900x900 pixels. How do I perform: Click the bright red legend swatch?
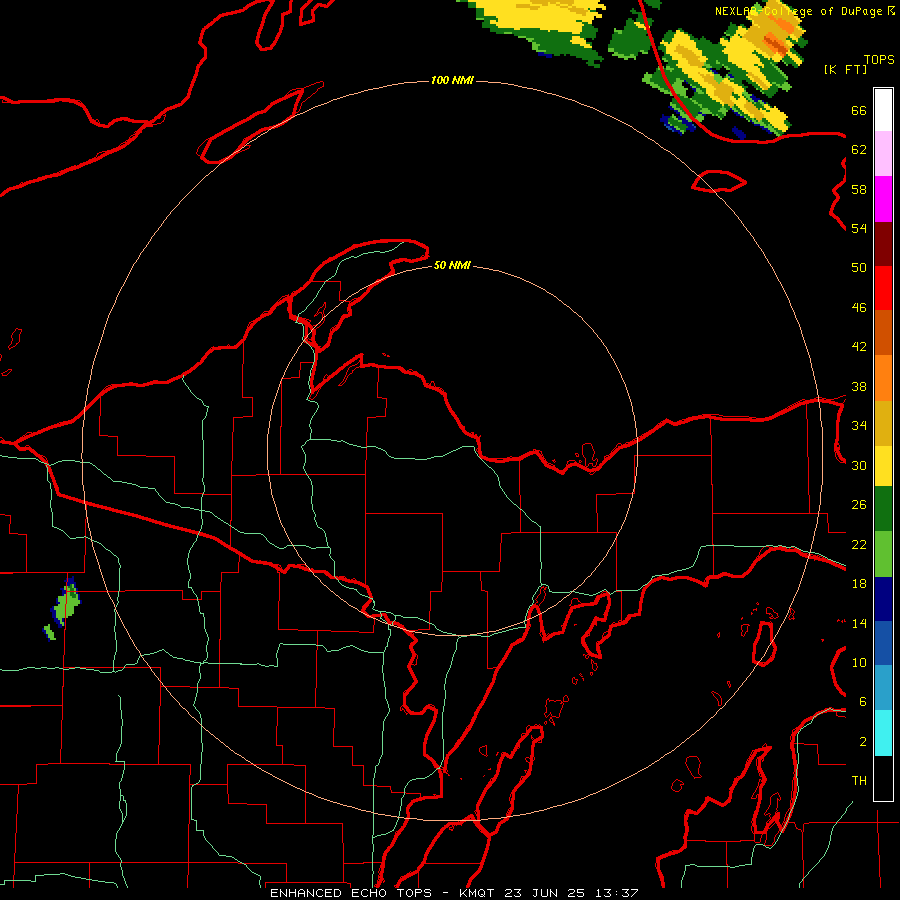(x=883, y=288)
